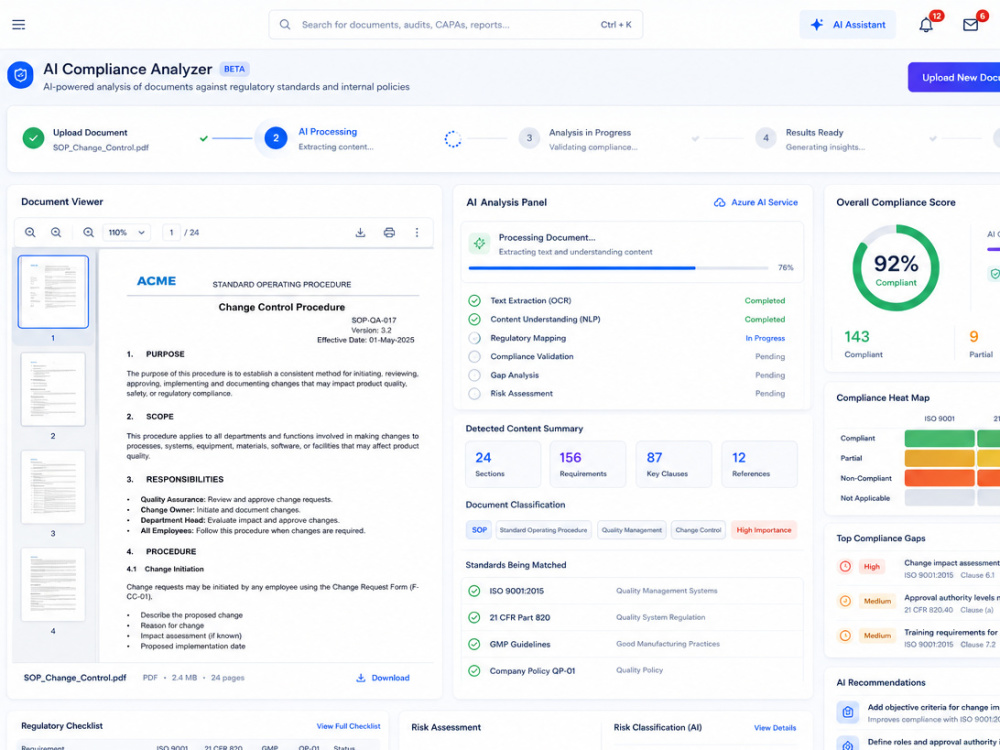Click the 12 References card
1000x750 pixels.
(x=760, y=464)
